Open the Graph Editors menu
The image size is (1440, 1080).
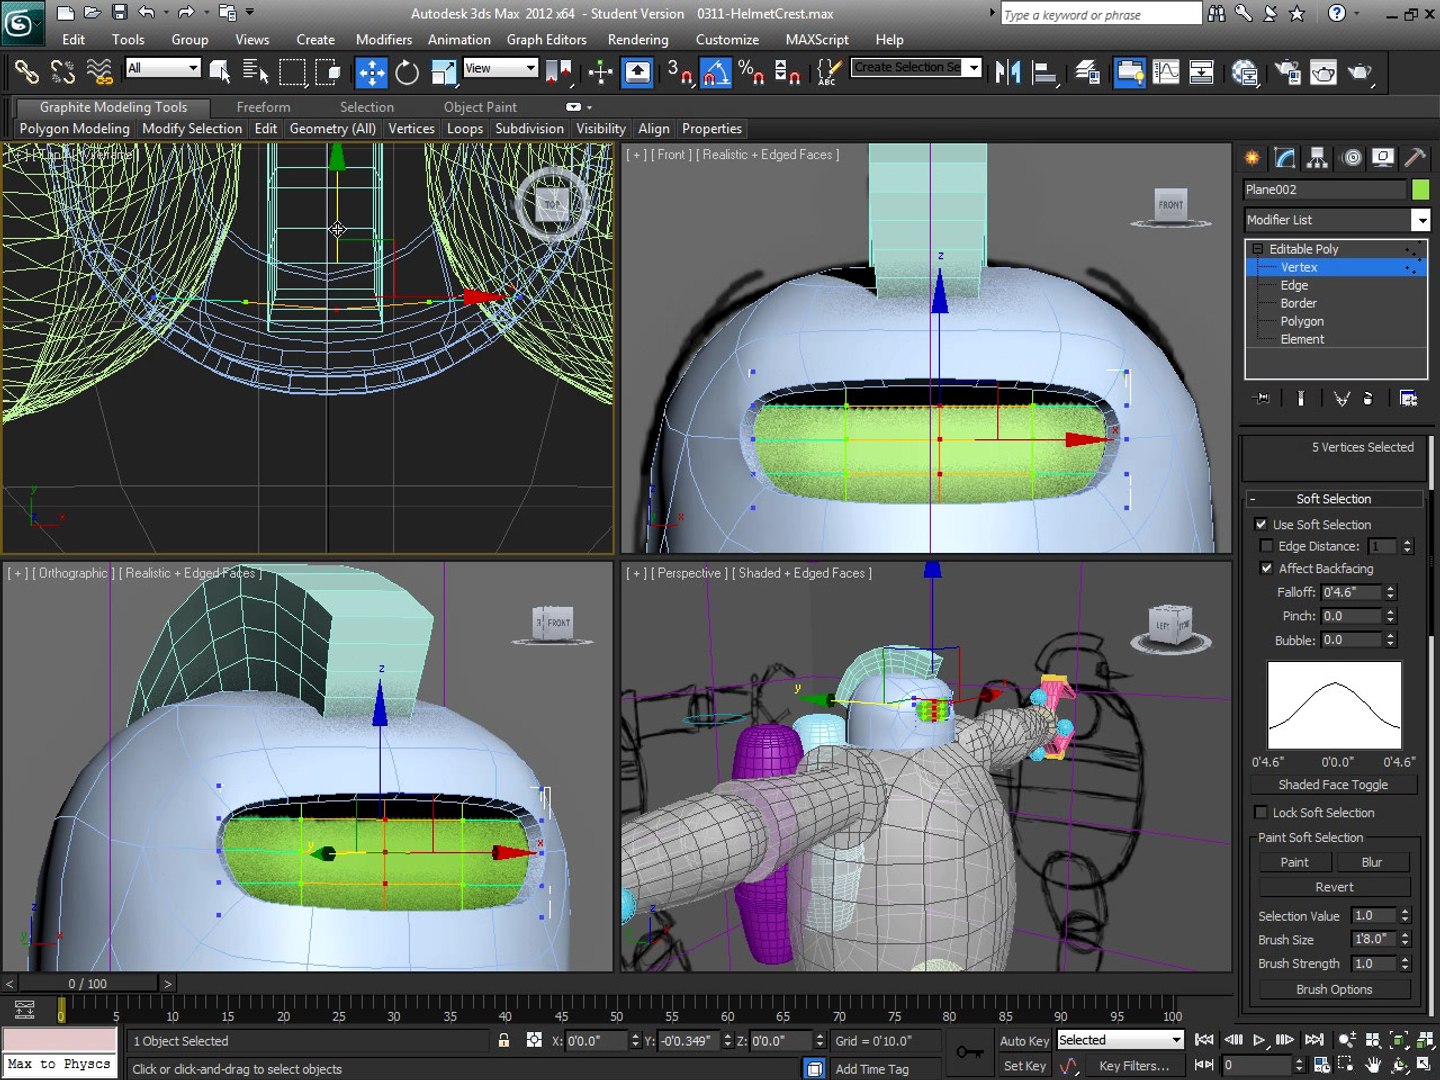[x=546, y=39]
